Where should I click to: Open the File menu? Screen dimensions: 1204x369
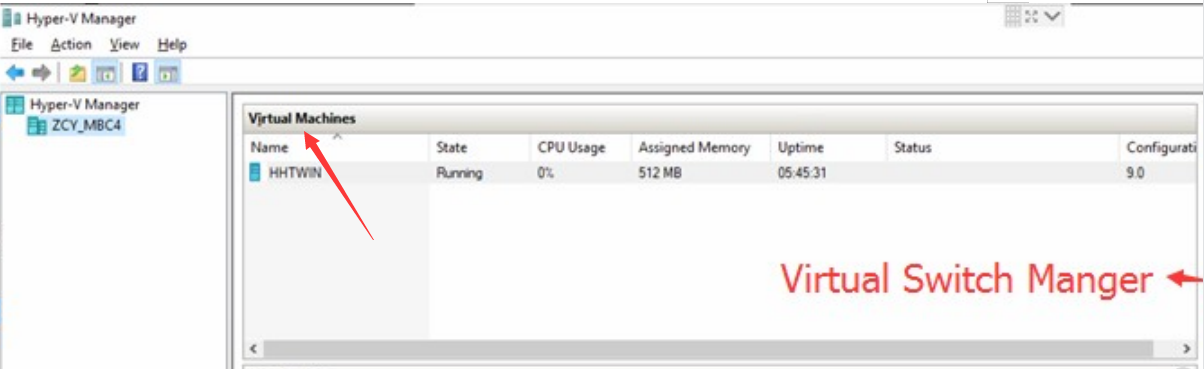point(22,44)
